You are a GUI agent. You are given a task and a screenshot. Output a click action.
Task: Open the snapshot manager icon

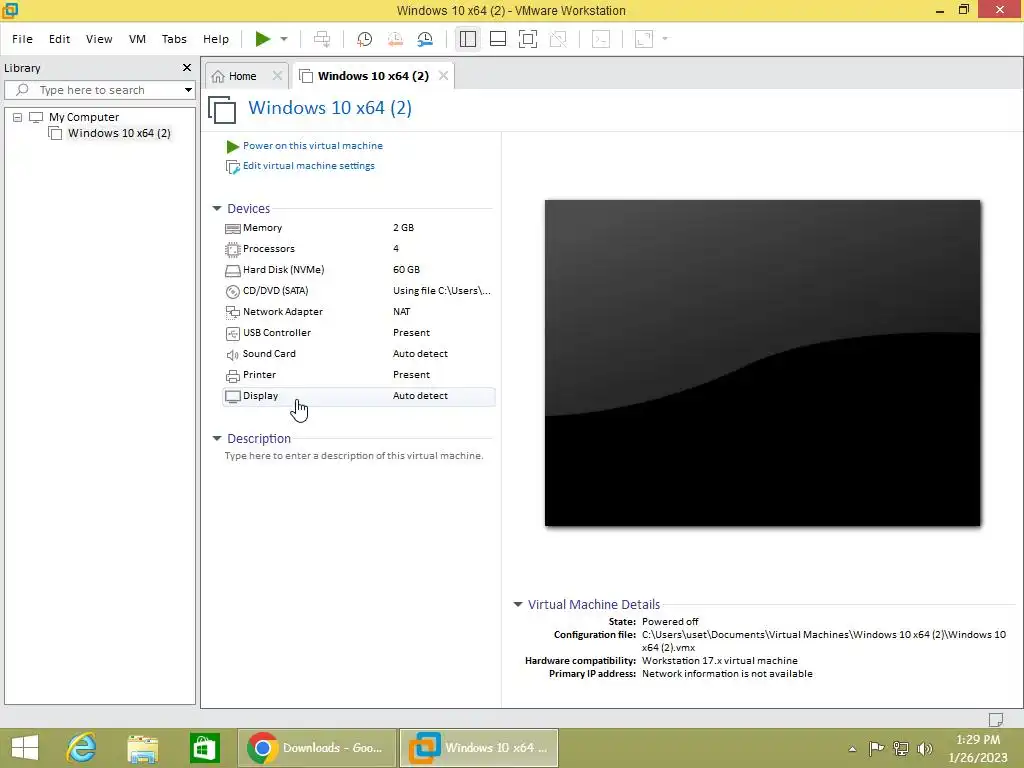tap(425, 39)
